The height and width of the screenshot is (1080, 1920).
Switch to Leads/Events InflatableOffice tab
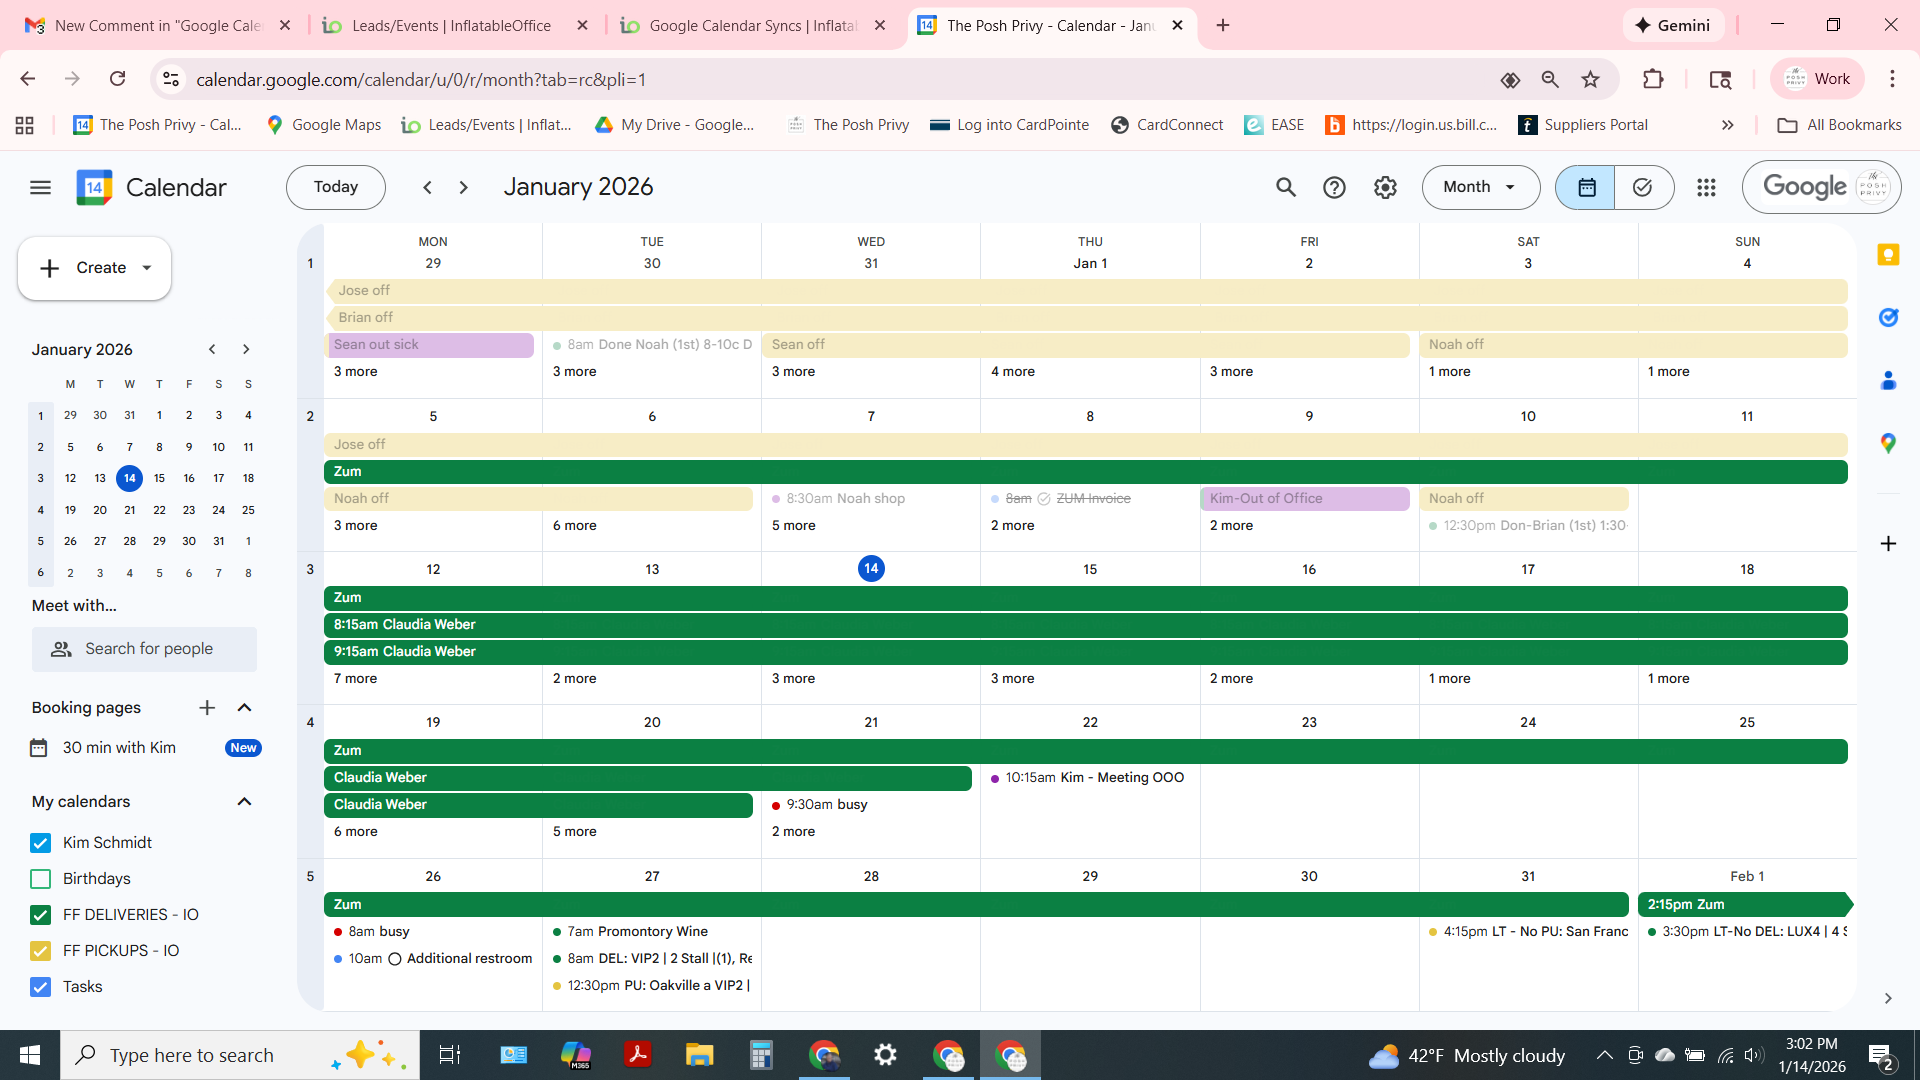click(450, 25)
